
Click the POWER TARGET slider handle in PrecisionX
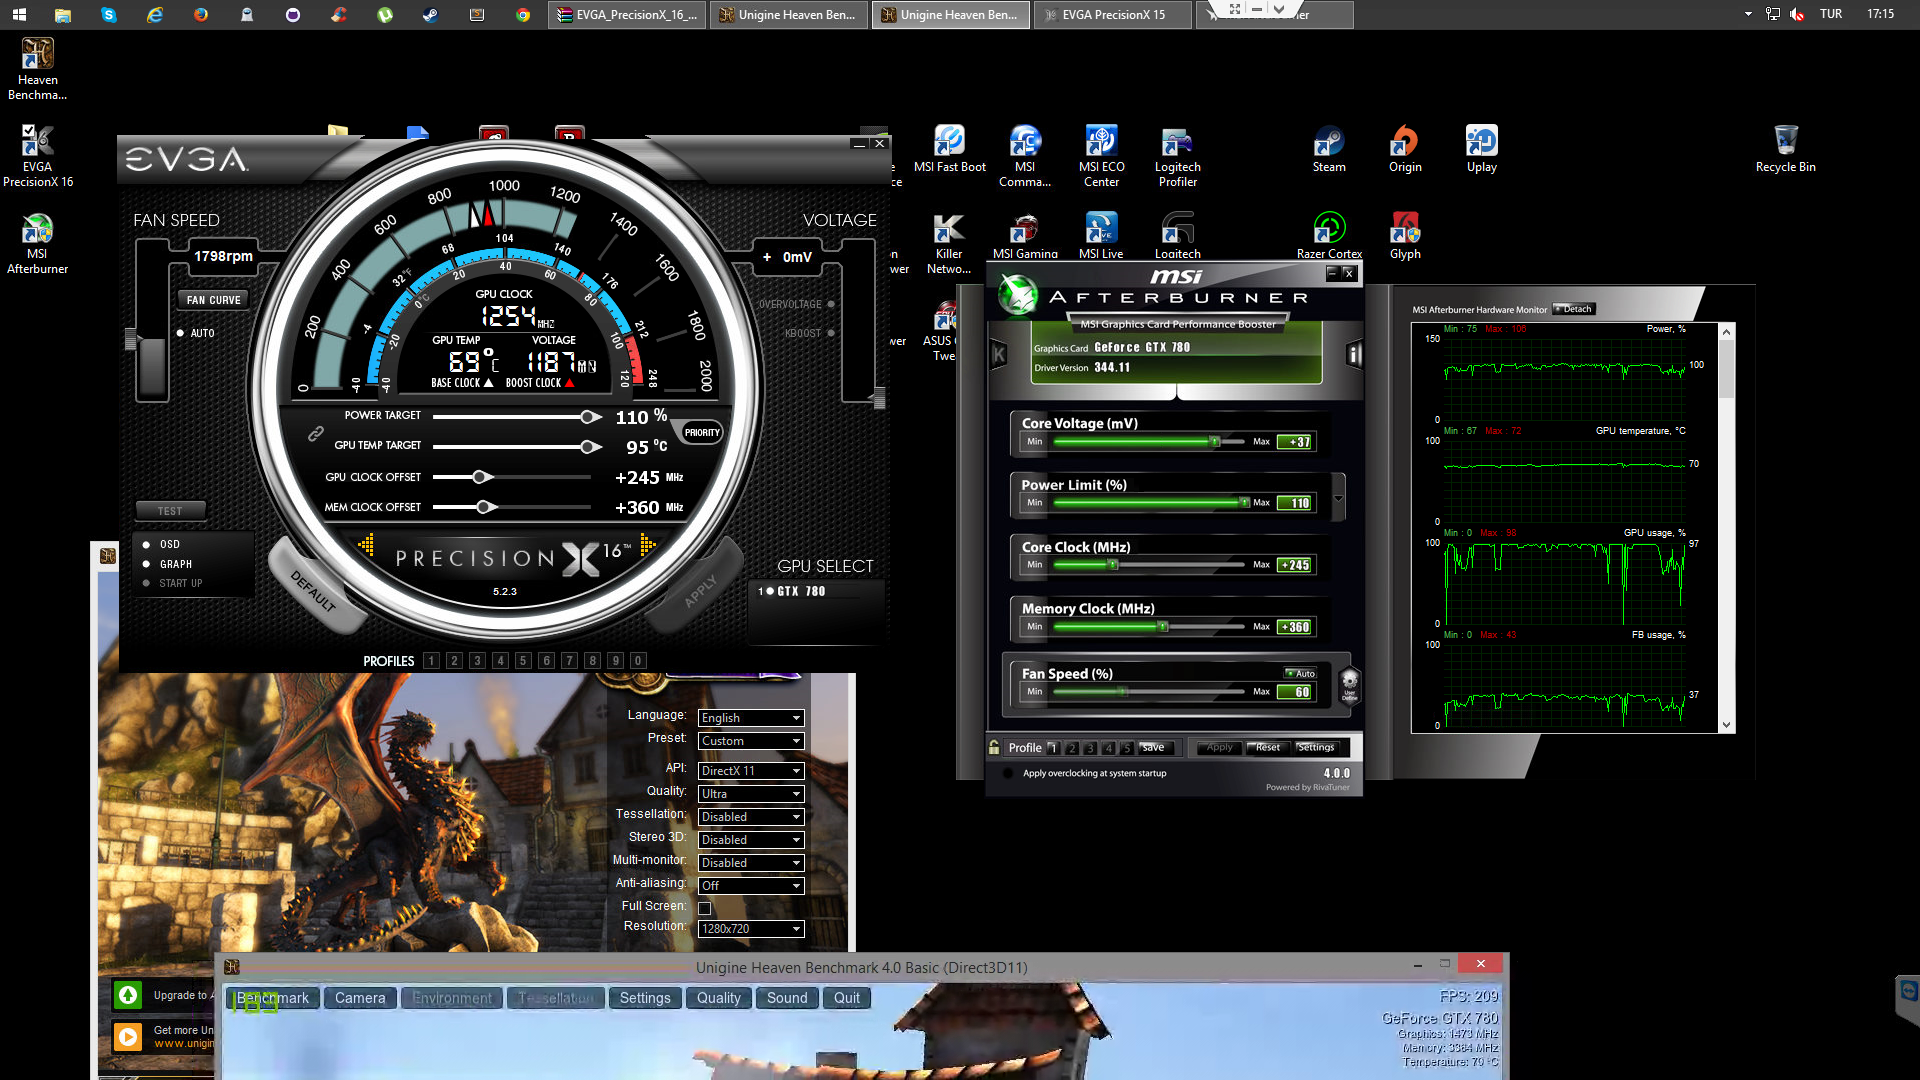click(x=590, y=417)
